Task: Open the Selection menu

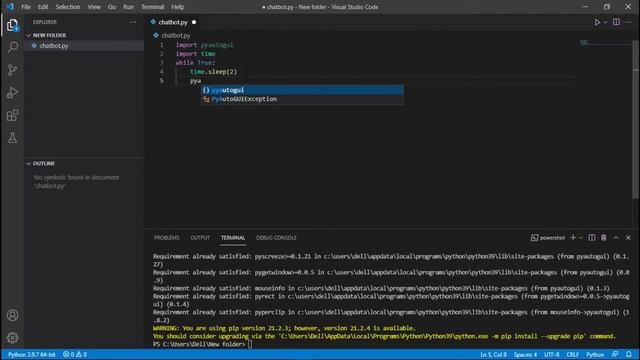Action: [68, 7]
